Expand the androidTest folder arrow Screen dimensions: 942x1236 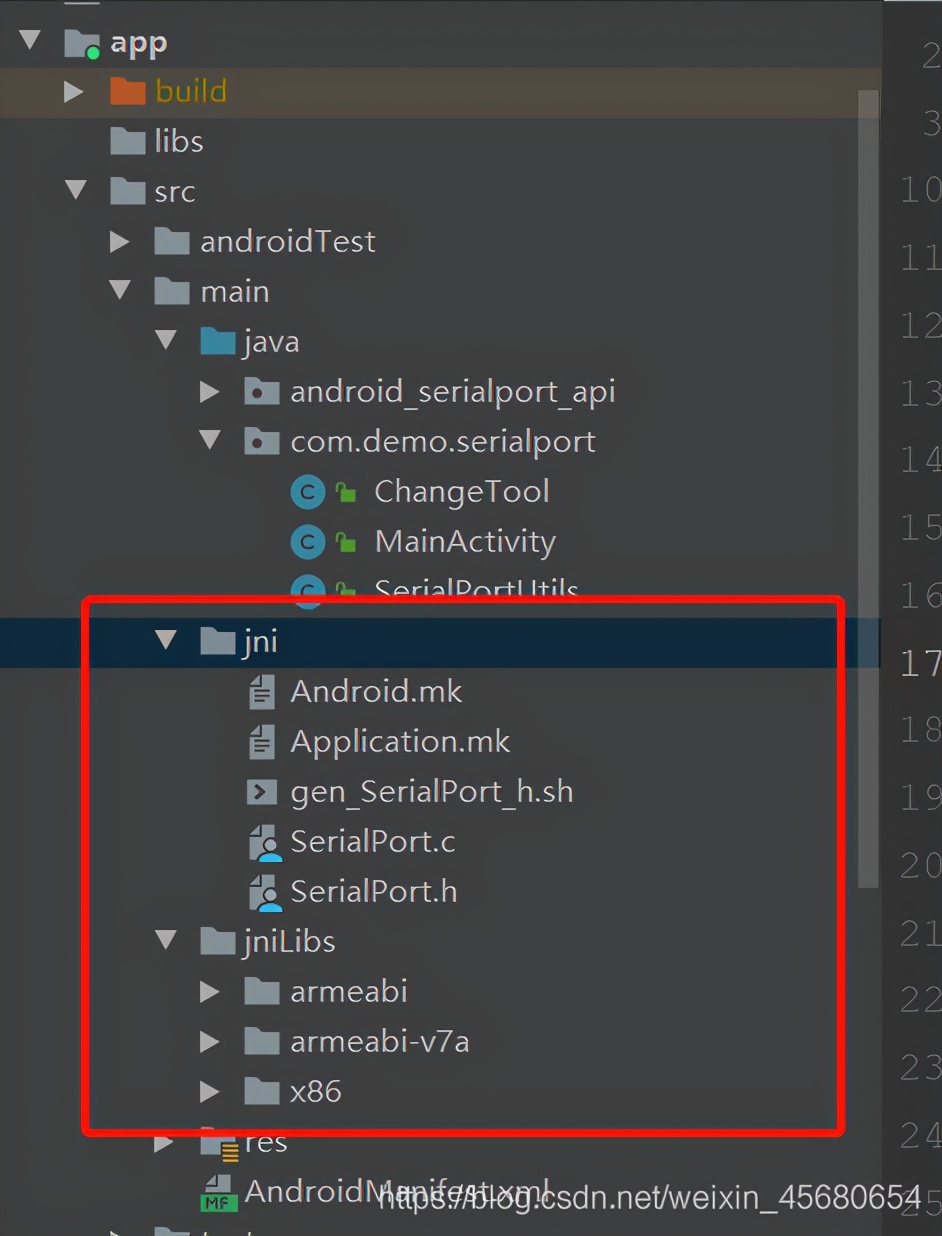point(119,241)
